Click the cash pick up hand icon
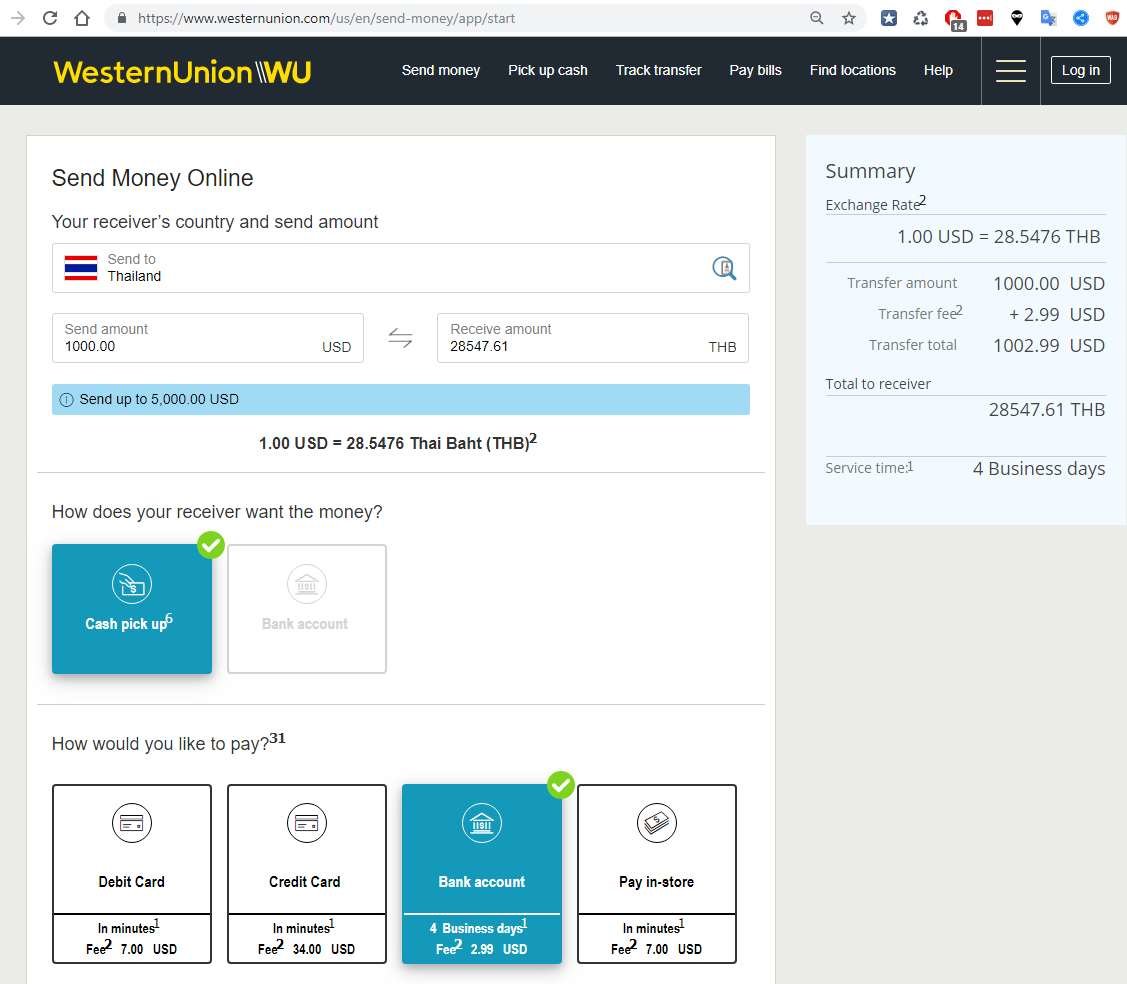The height and width of the screenshot is (984, 1127). tap(132, 584)
